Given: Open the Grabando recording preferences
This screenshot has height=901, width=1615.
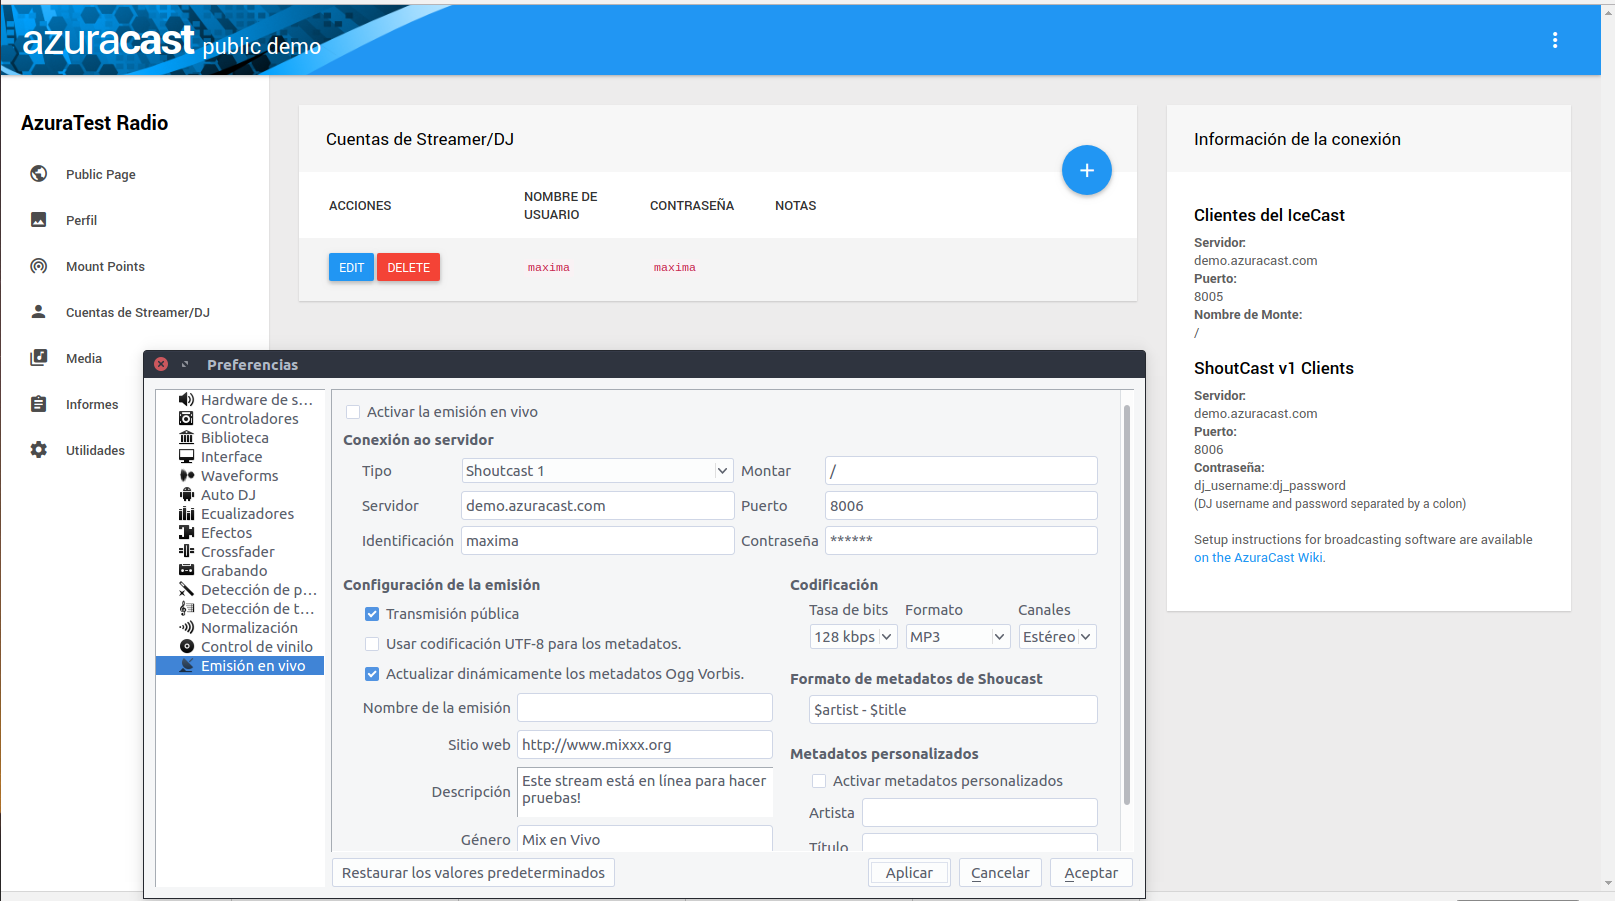Looking at the screenshot, I should coord(234,570).
